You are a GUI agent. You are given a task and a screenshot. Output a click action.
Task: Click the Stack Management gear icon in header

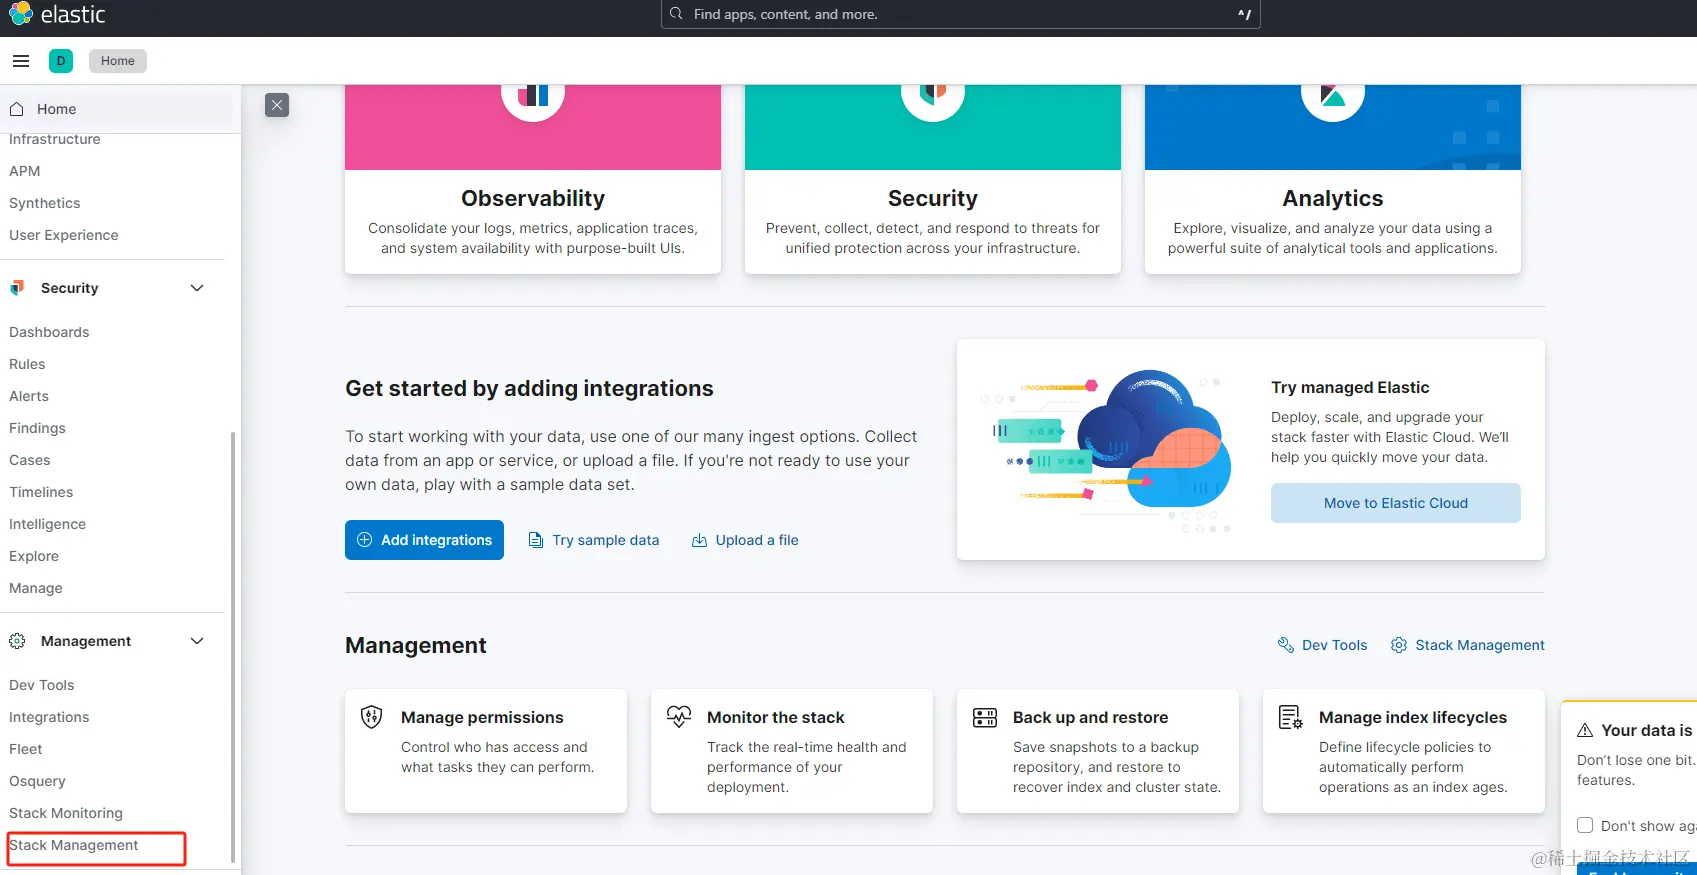(x=1399, y=645)
